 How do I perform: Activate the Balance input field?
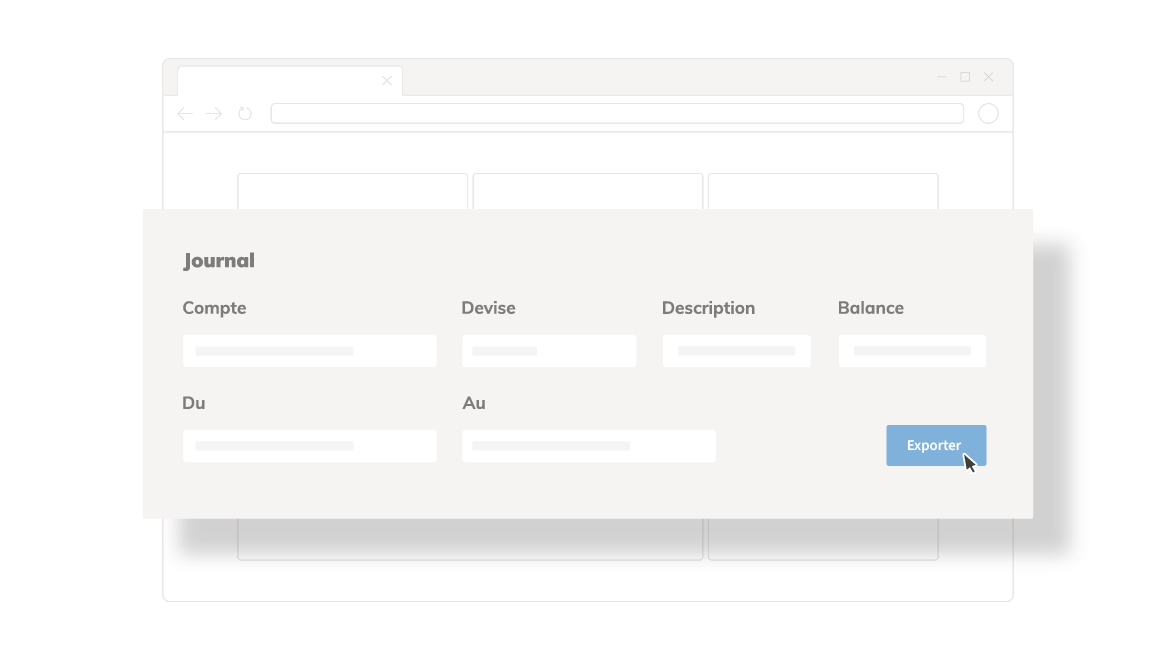[912, 351]
